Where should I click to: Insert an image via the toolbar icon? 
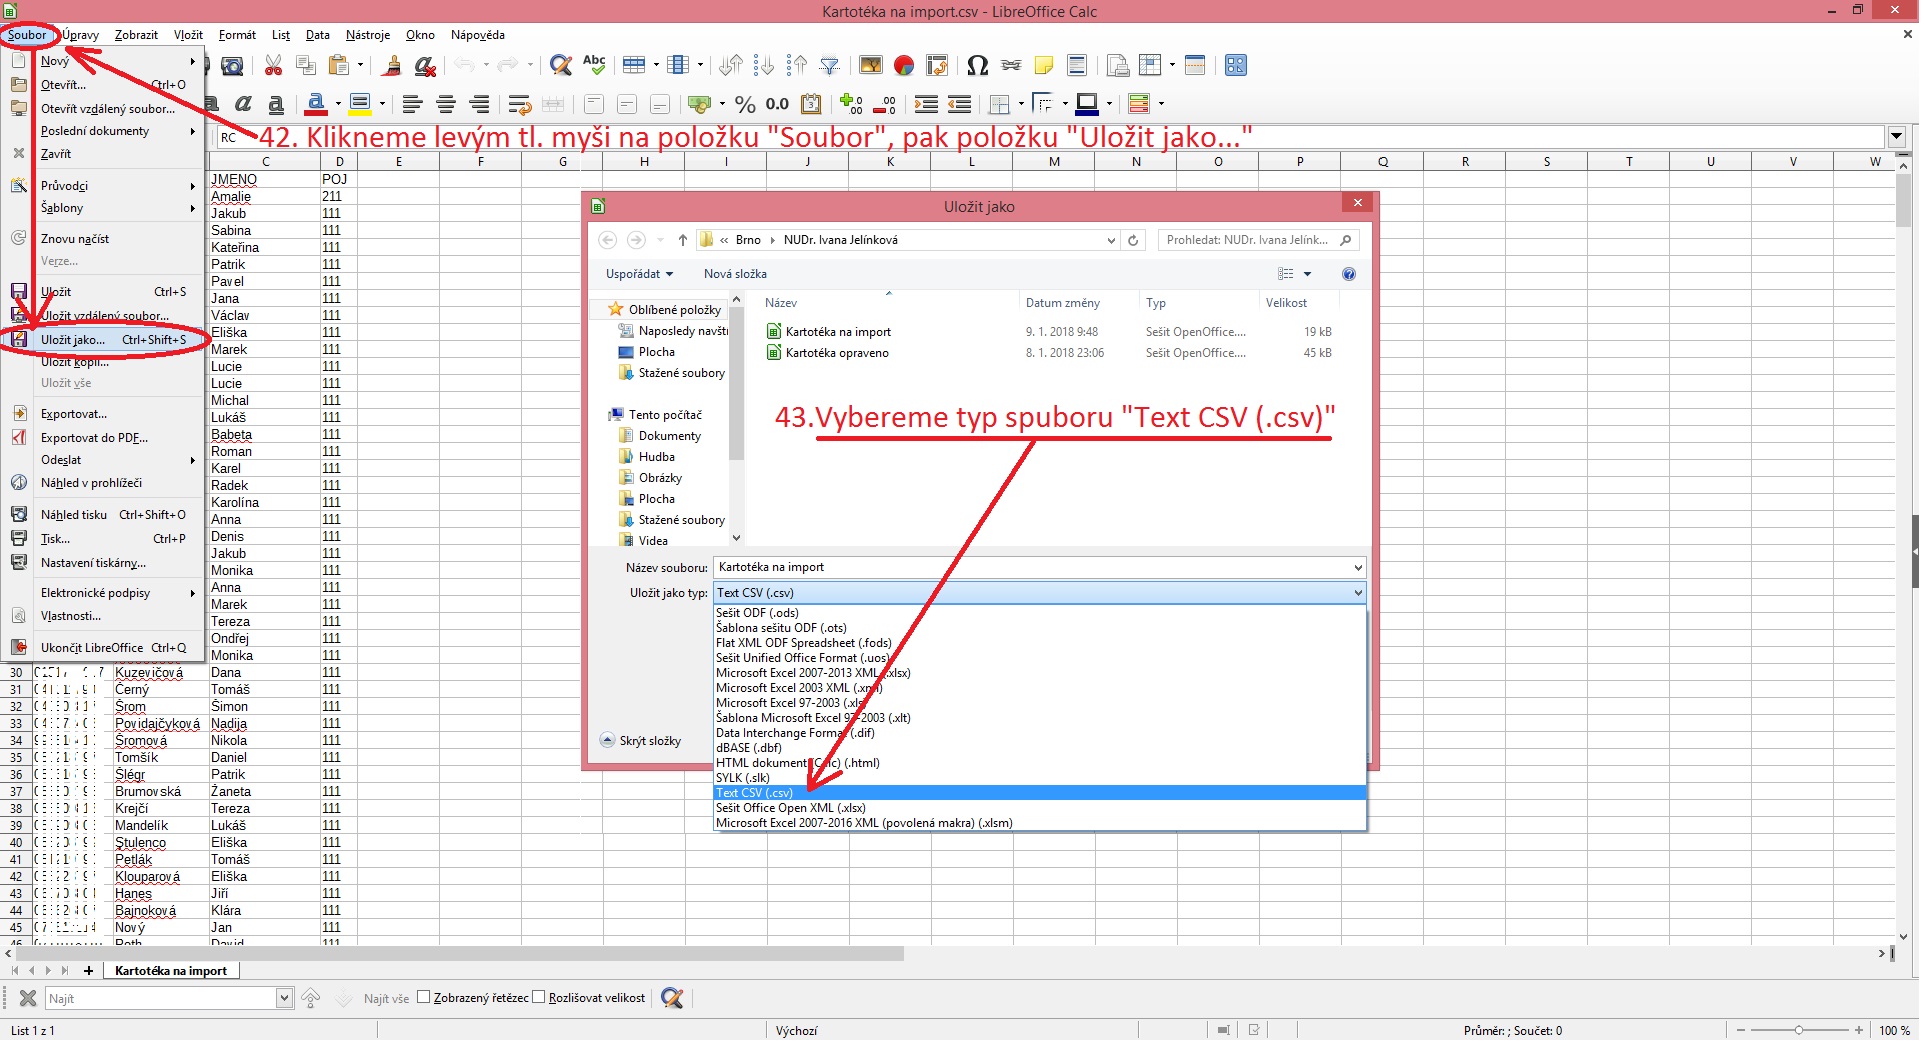pos(871,66)
